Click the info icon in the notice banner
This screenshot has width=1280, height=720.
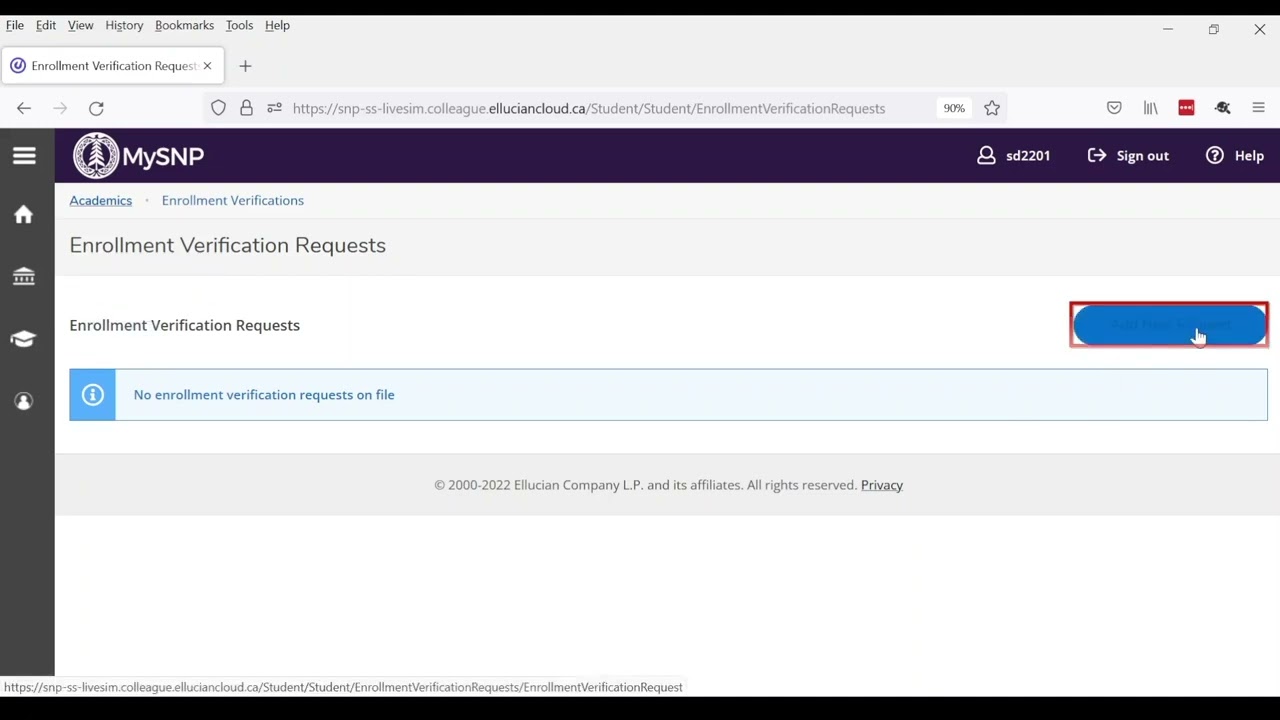point(92,395)
